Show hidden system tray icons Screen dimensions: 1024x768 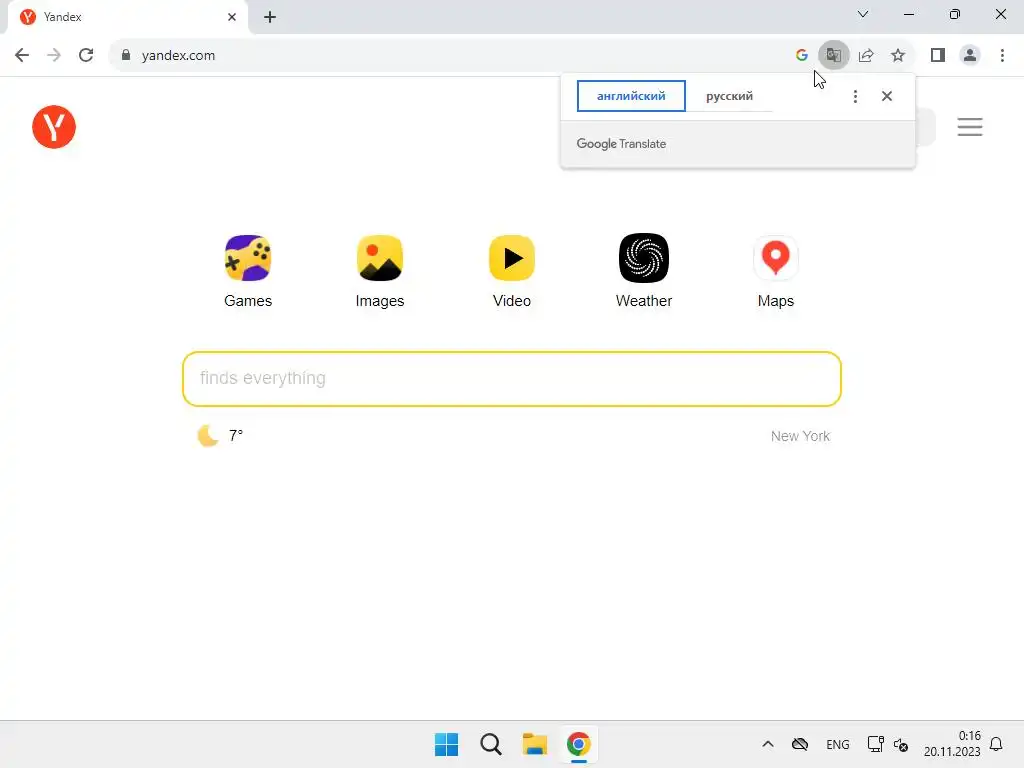point(768,744)
